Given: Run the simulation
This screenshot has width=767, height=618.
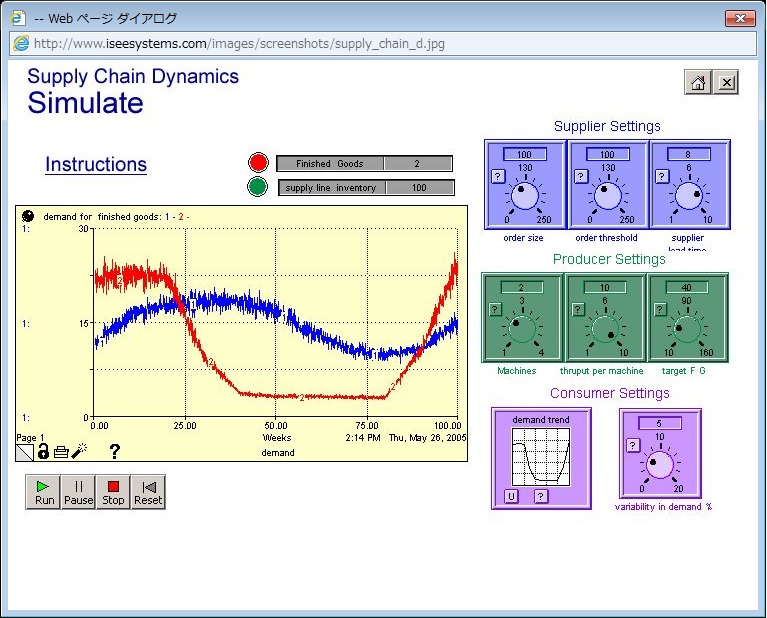Looking at the screenshot, I should coord(44,492).
